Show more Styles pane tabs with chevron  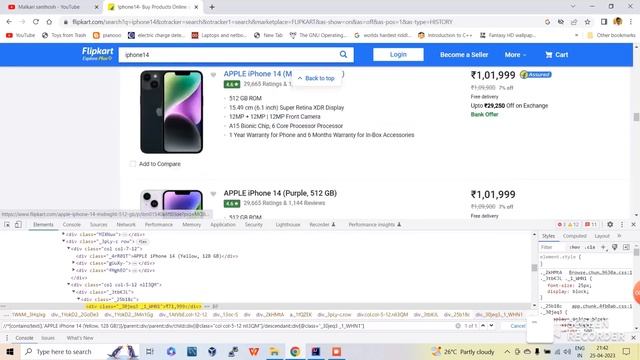tap(619, 236)
